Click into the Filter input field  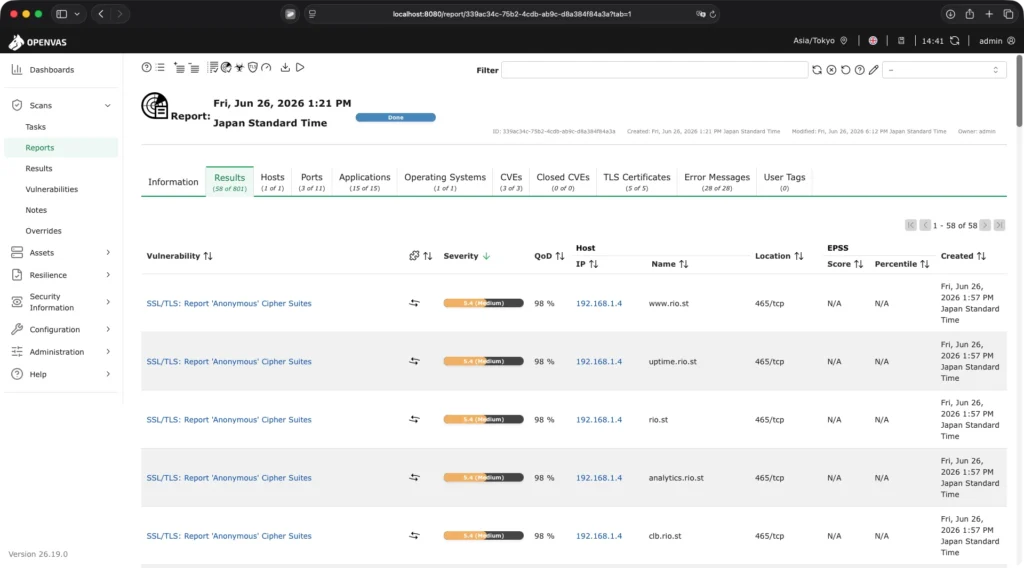click(654, 70)
